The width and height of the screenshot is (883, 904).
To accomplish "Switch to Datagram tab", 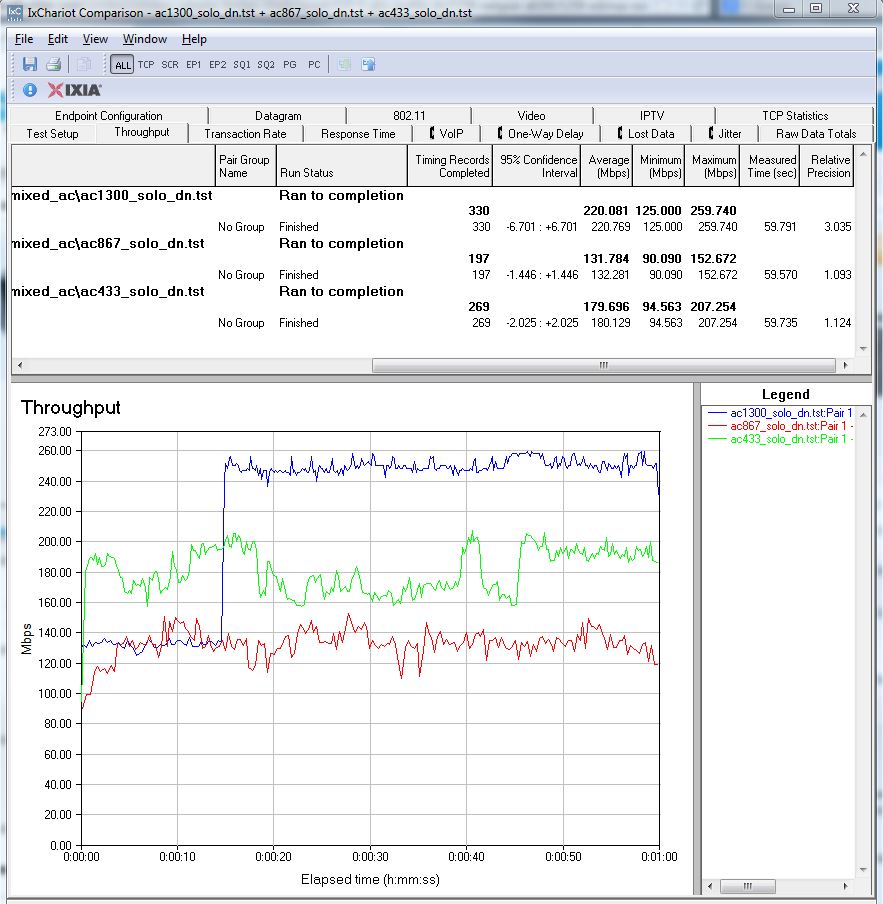I will [x=278, y=116].
